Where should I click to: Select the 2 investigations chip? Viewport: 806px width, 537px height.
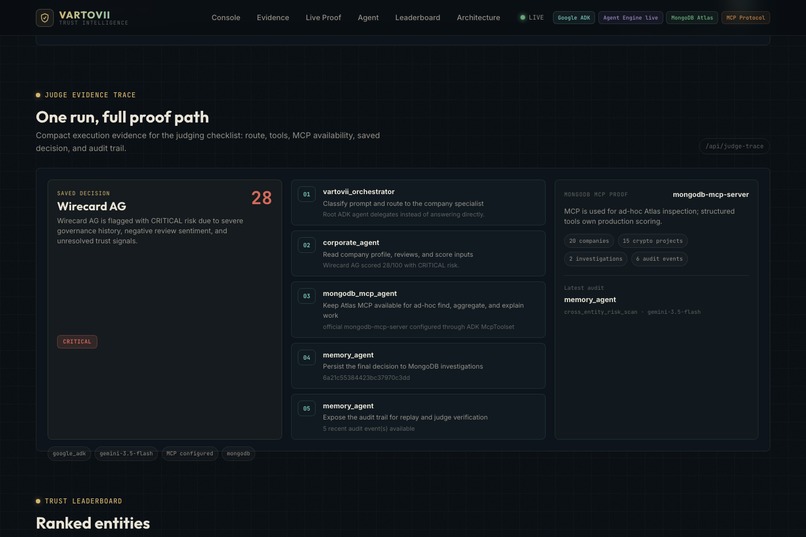pyautogui.click(x=595, y=258)
